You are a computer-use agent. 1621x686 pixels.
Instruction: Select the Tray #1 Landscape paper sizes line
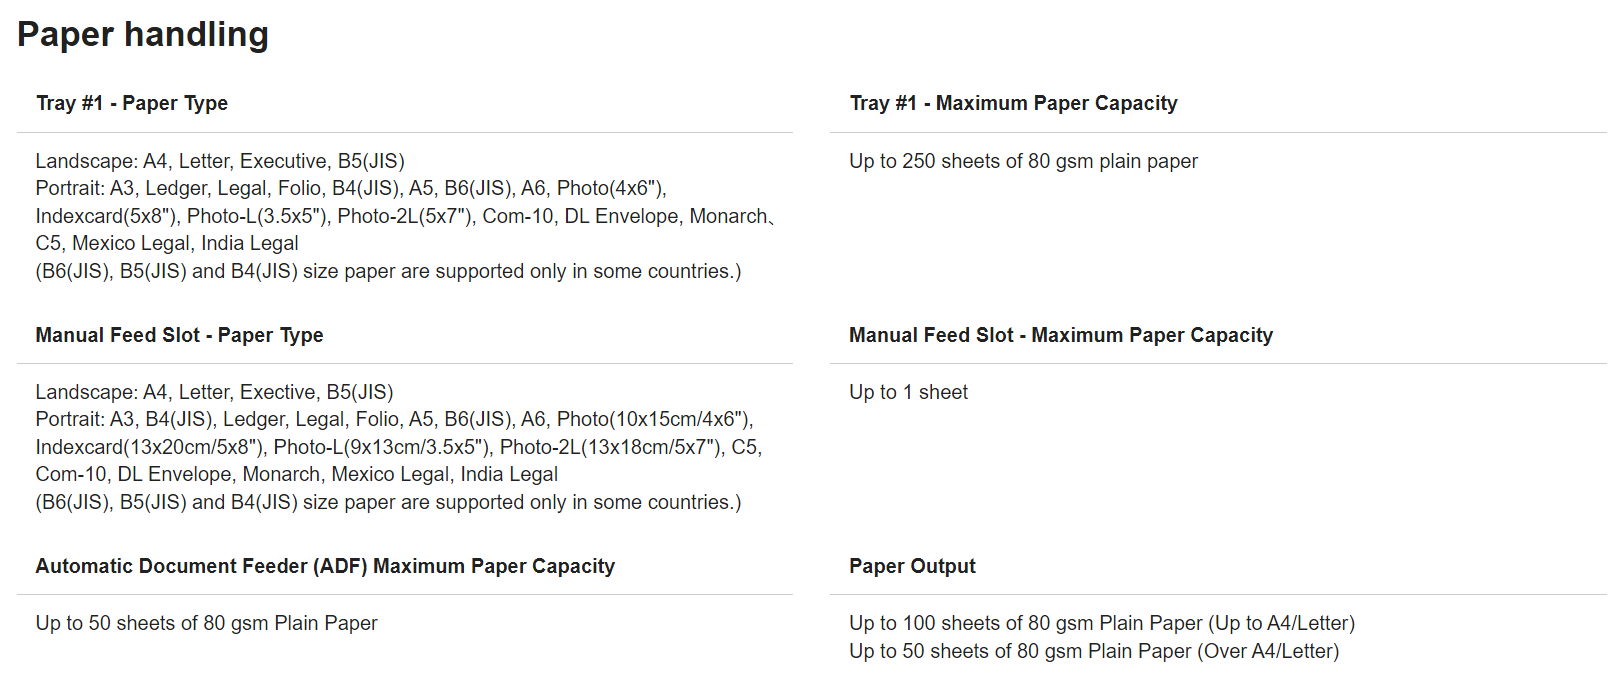[x=220, y=161]
